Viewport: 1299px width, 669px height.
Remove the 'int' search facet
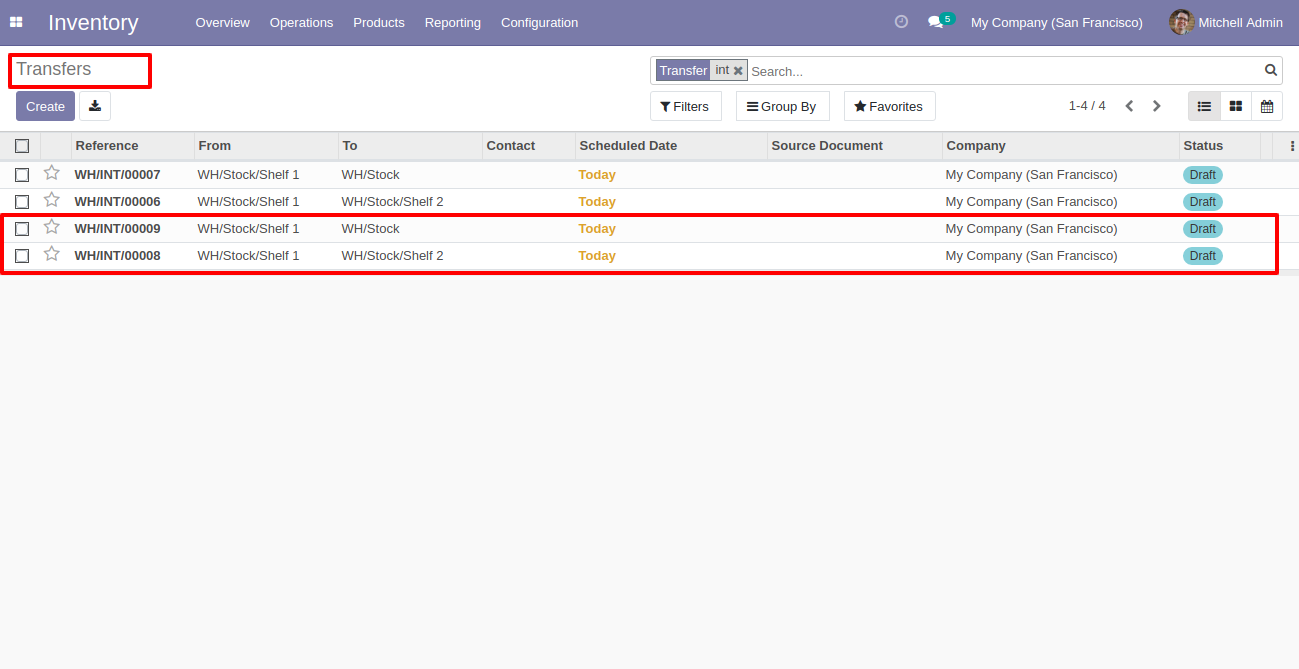click(738, 71)
